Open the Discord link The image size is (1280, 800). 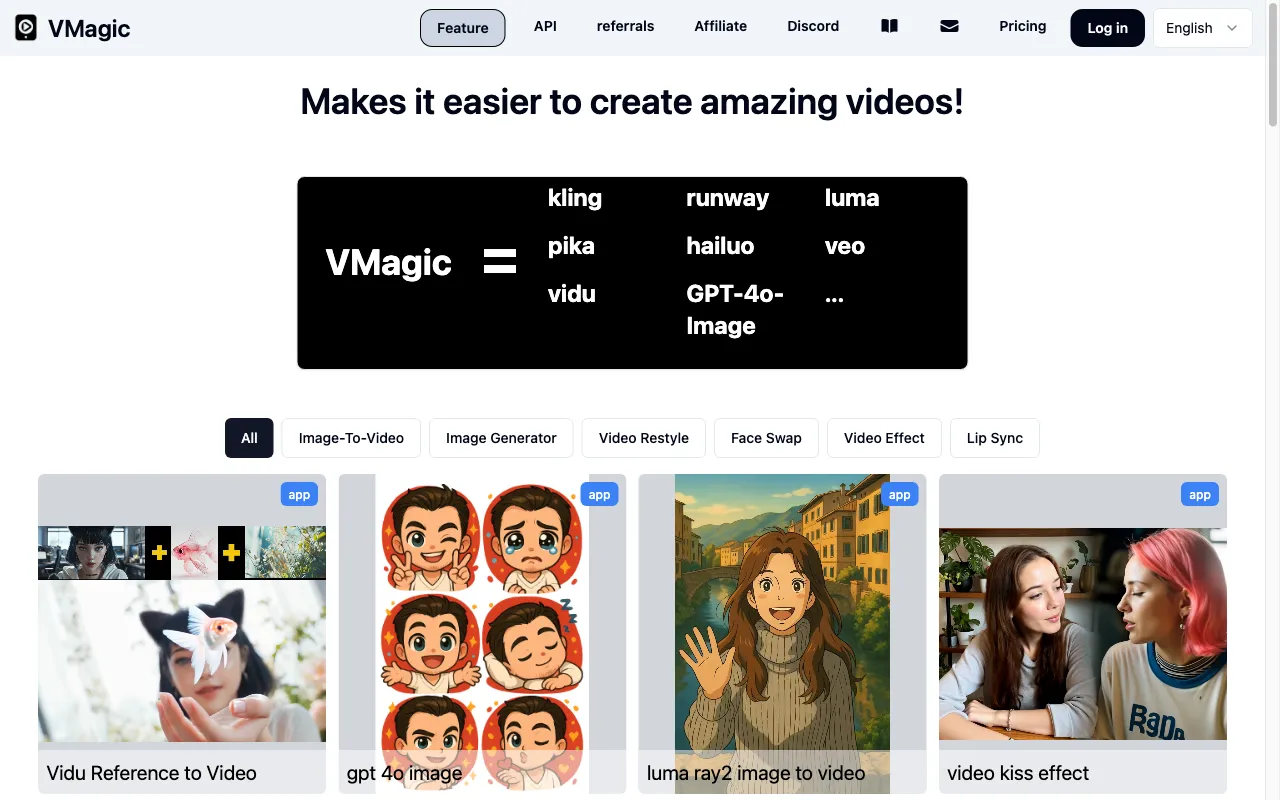813,26
